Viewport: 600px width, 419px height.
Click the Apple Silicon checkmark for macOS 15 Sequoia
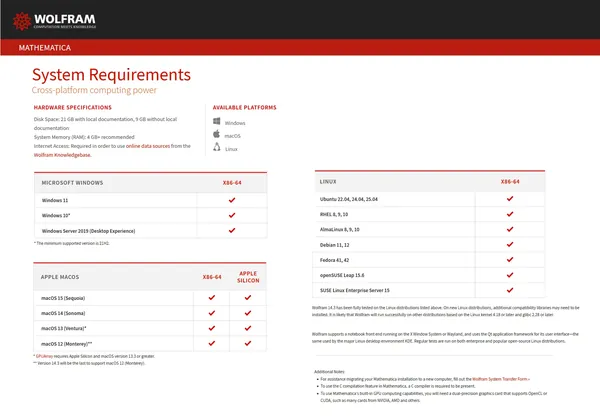click(x=248, y=297)
